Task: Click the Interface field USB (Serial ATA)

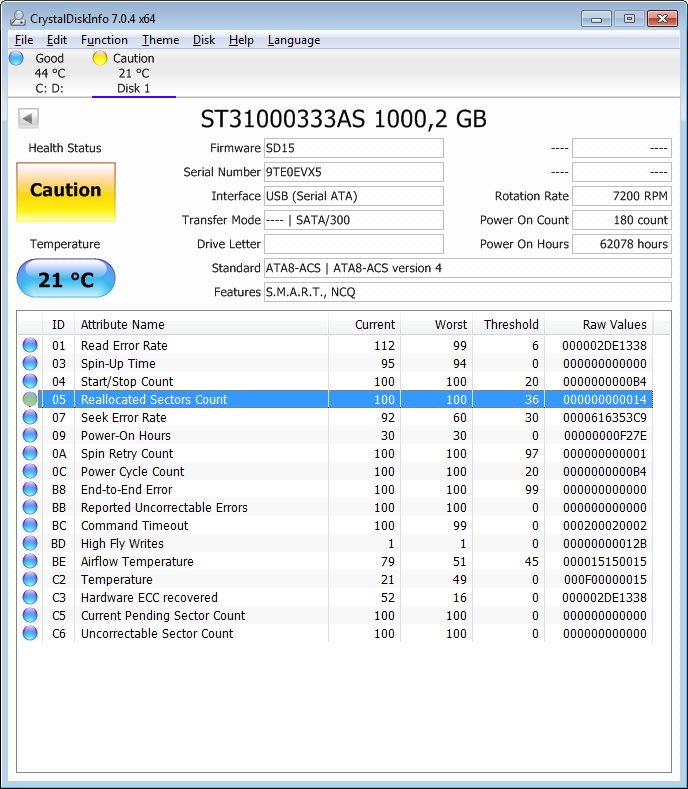Action: [354, 196]
